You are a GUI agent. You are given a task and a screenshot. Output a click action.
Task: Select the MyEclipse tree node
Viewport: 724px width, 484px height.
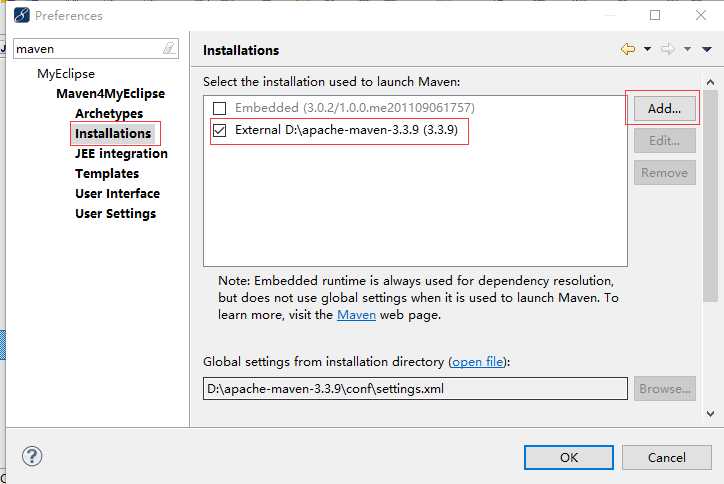click(x=66, y=73)
